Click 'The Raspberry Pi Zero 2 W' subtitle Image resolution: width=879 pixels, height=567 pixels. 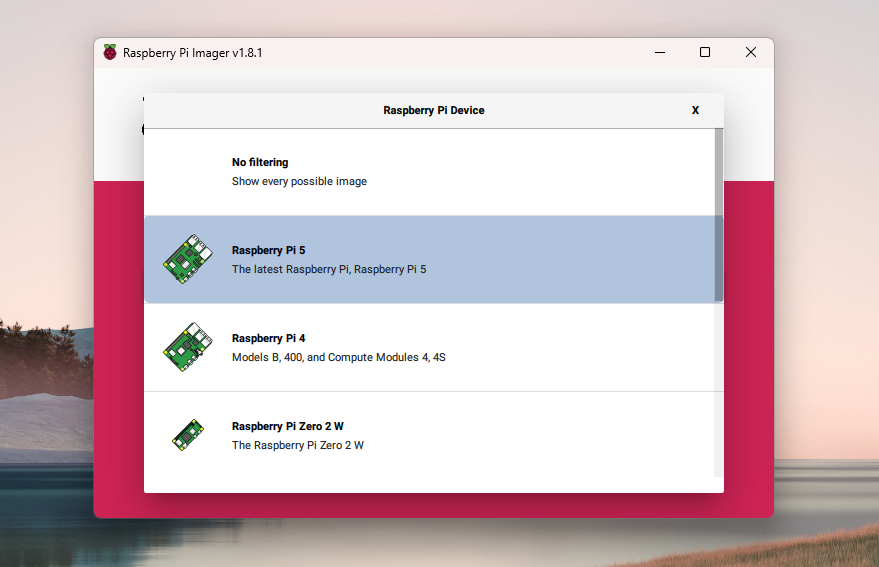298,445
